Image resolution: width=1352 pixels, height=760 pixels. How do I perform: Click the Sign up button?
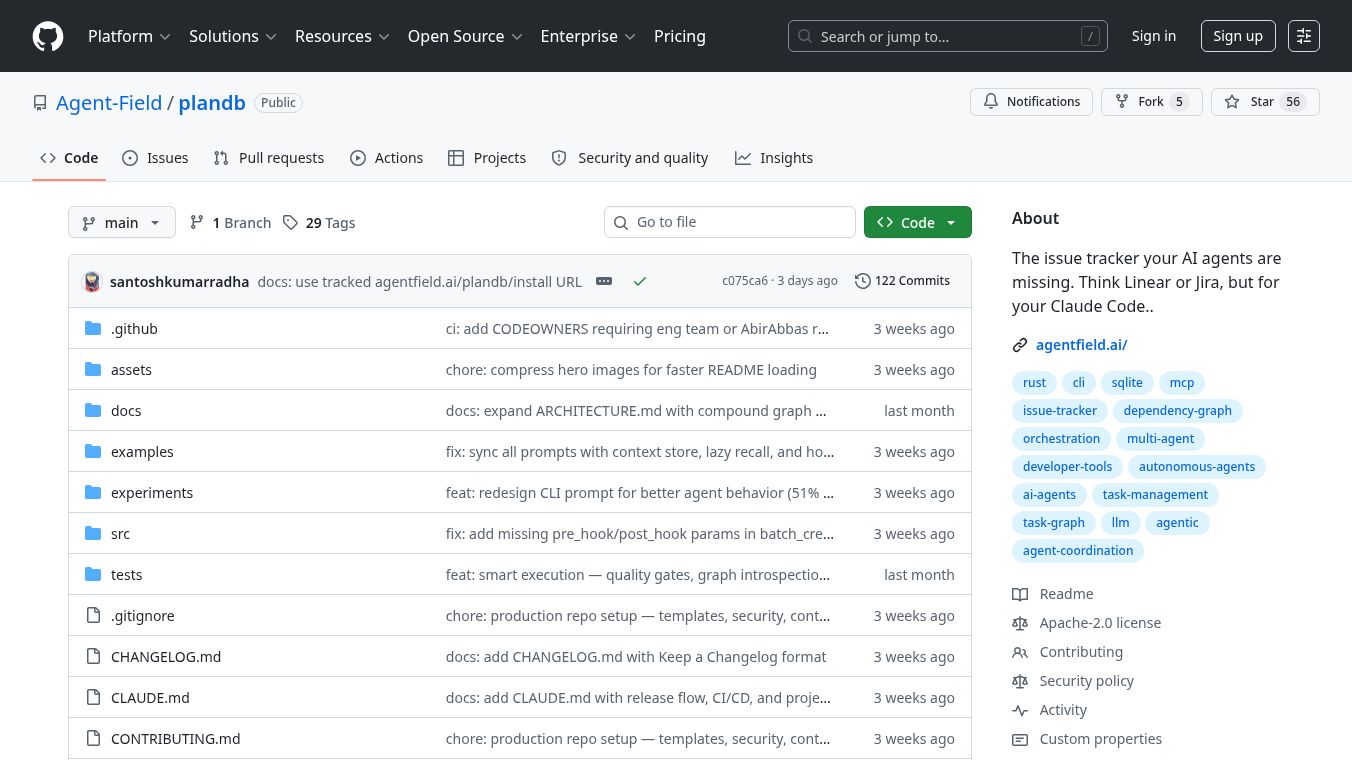pos(1237,36)
